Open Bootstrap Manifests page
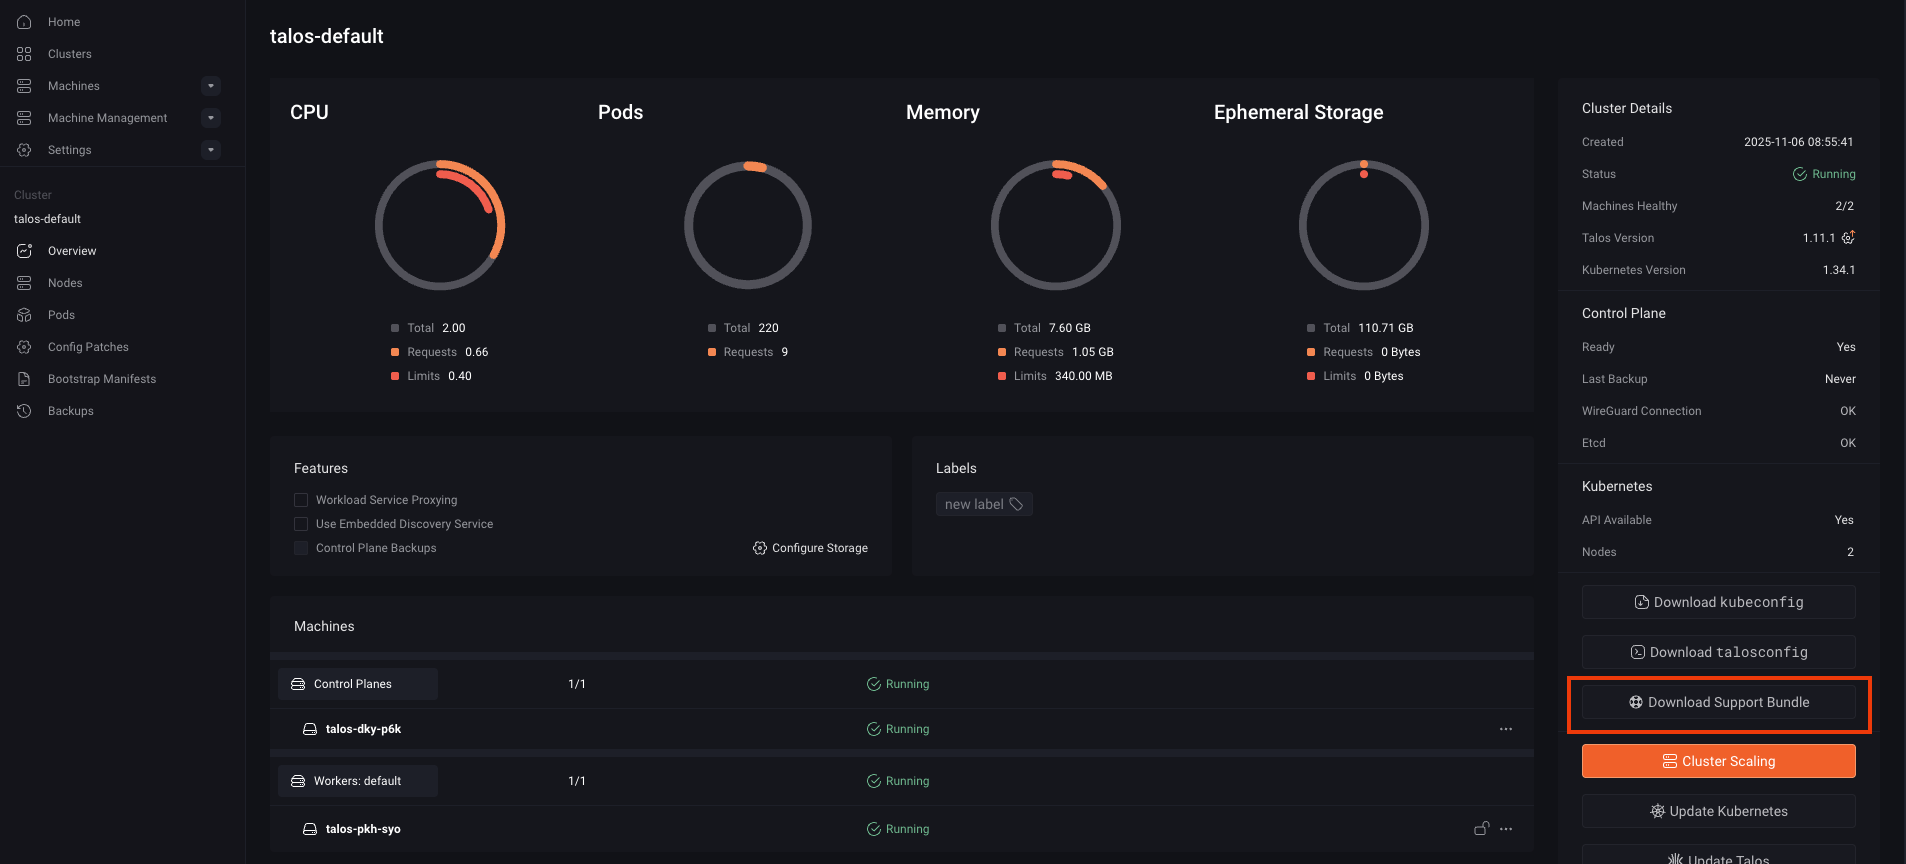This screenshot has height=864, width=1906. [102, 379]
